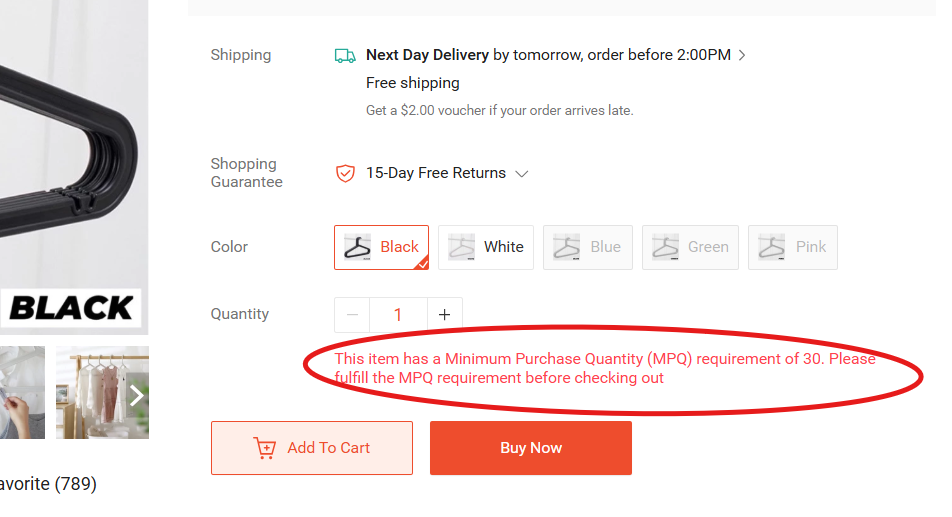Choose the White color option
The height and width of the screenshot is (517, 952).
[x=486, y=247]
